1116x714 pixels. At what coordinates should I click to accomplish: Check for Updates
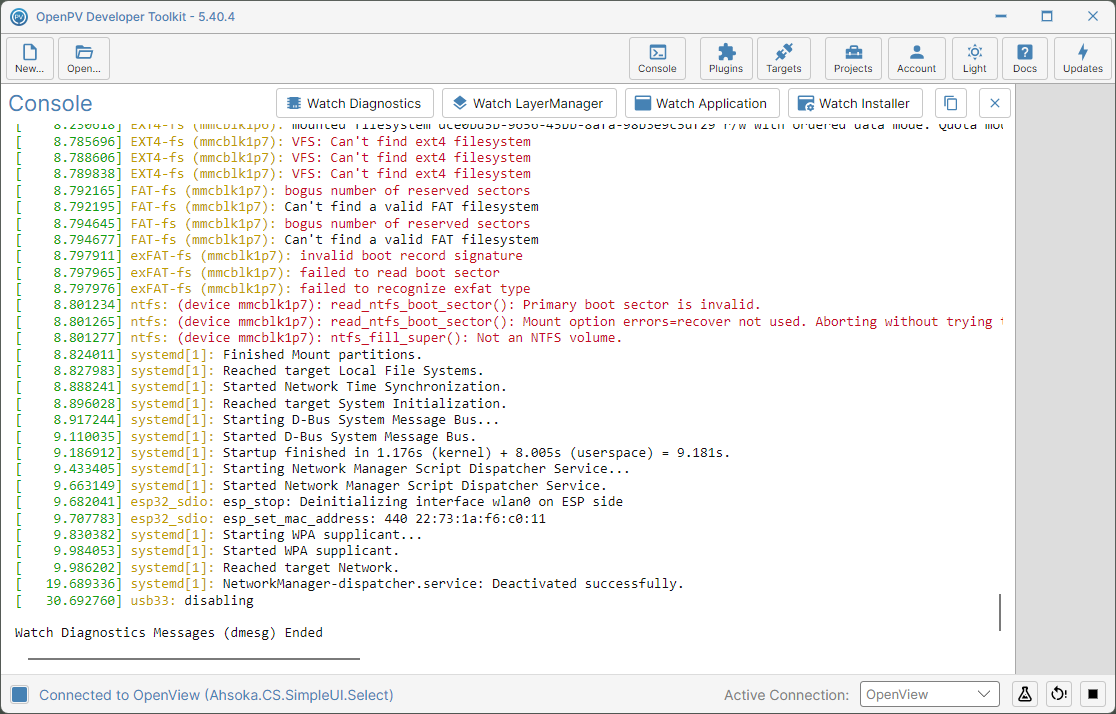point(1083,58)
